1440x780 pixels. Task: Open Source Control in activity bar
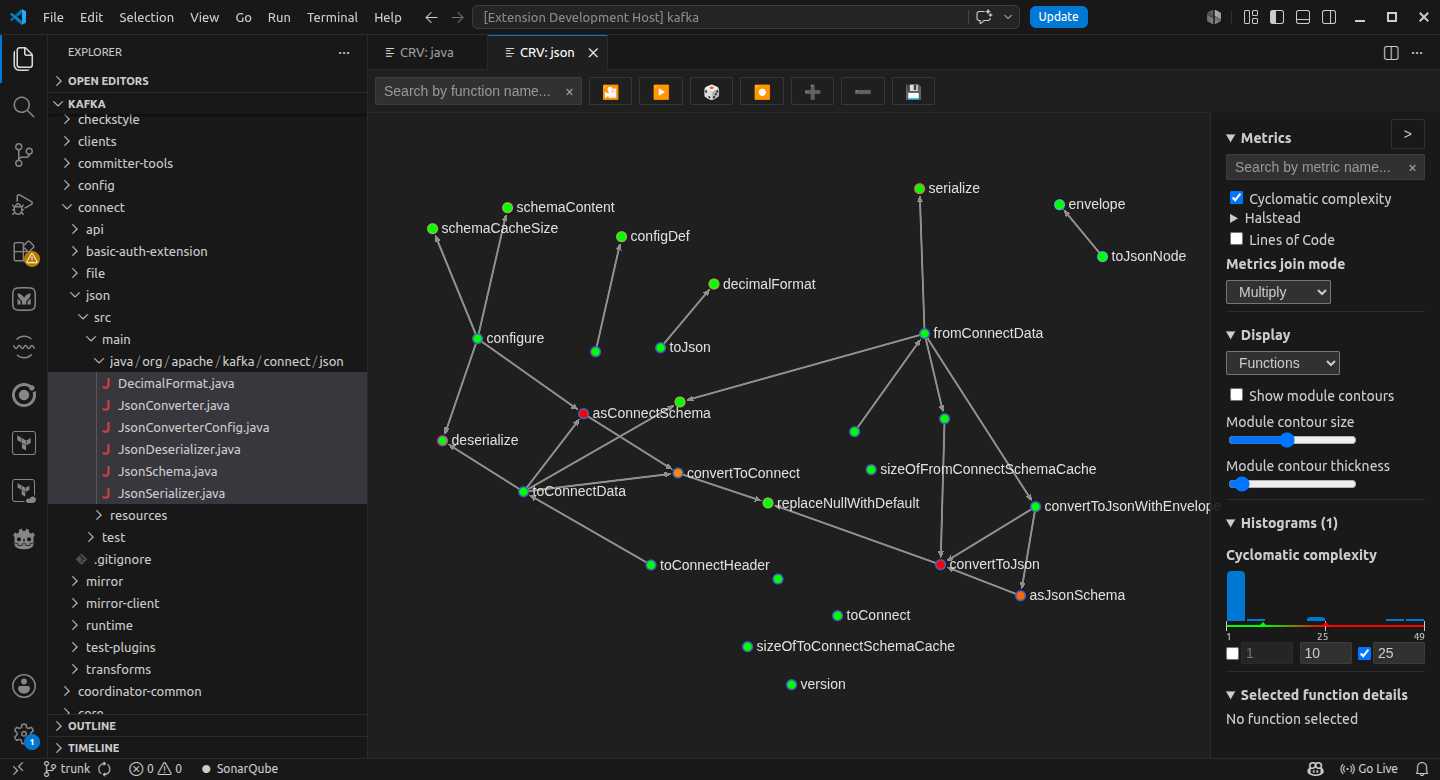tap(24, 154)
